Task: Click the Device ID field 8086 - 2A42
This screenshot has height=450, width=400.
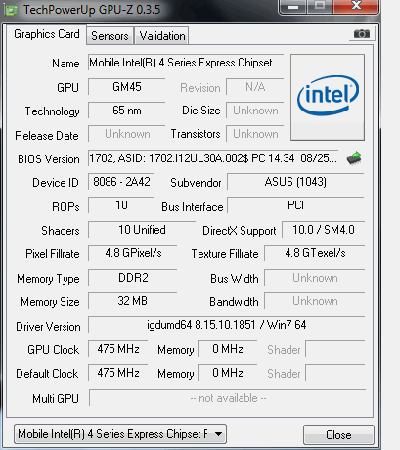Action: (121, 182)
